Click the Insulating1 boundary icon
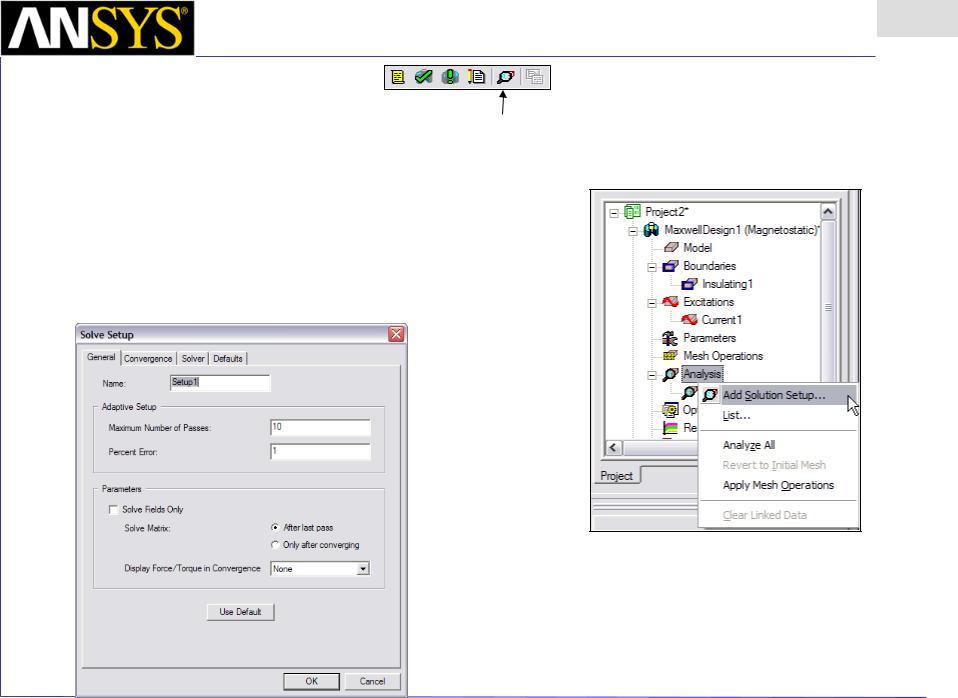The height and width of the screenshot is (698, 958). click(x=690, y=284)
